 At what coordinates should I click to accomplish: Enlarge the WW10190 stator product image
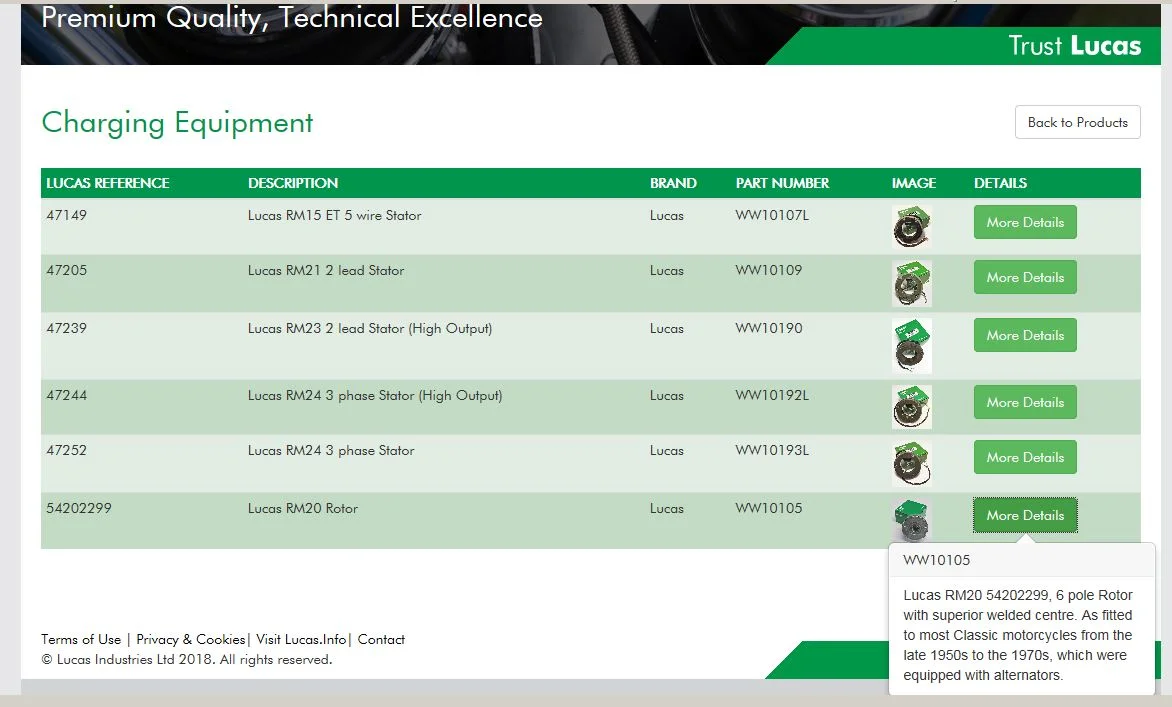(x=911, y=346)
